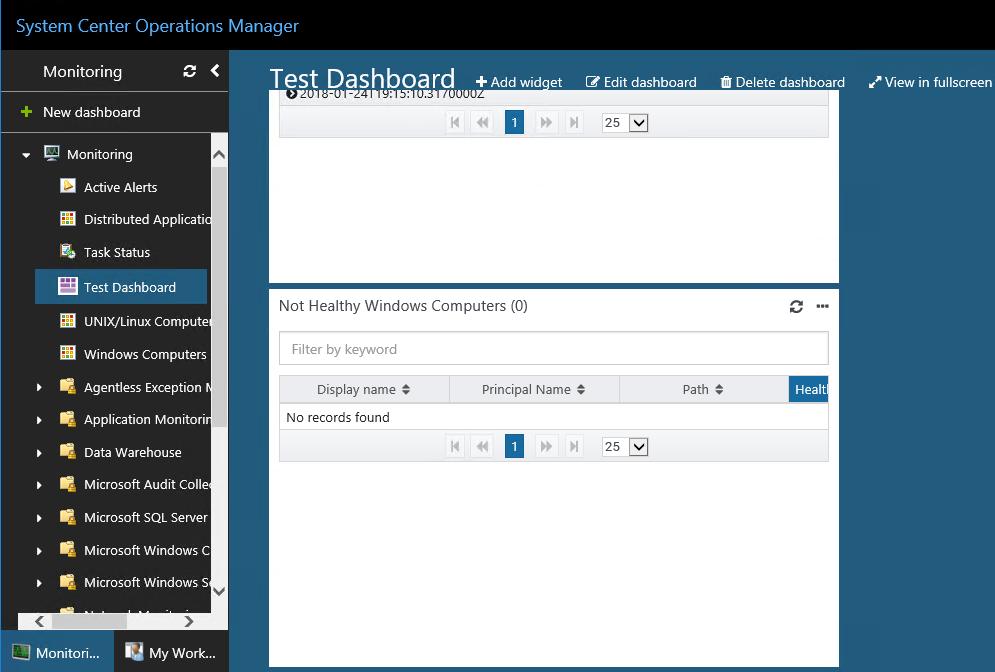This screenshot has height=672, width=995.
Task: Select page 1 in Not Healthy Computers pager
Action: pos(515,446)
